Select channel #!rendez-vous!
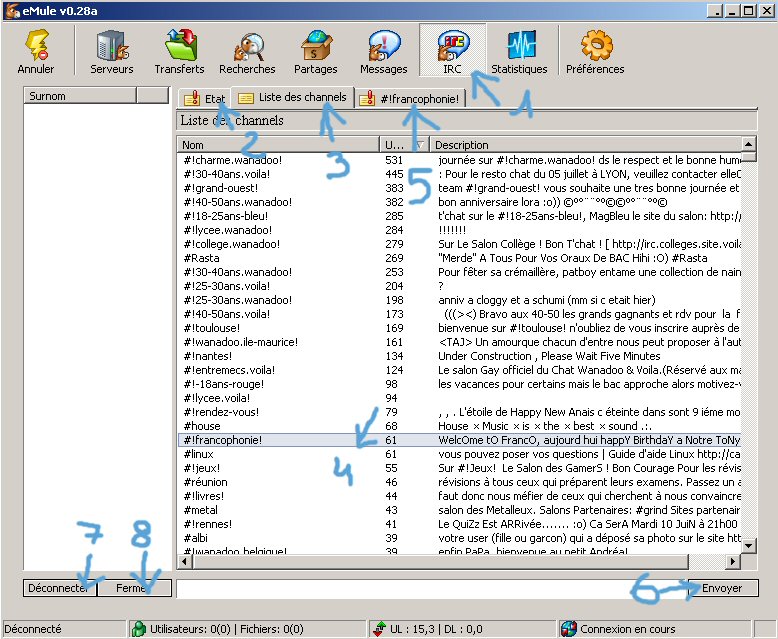Image resolution: width=778 pixels, height=639 pixels. pyautogui.click(x=459, y=412)
